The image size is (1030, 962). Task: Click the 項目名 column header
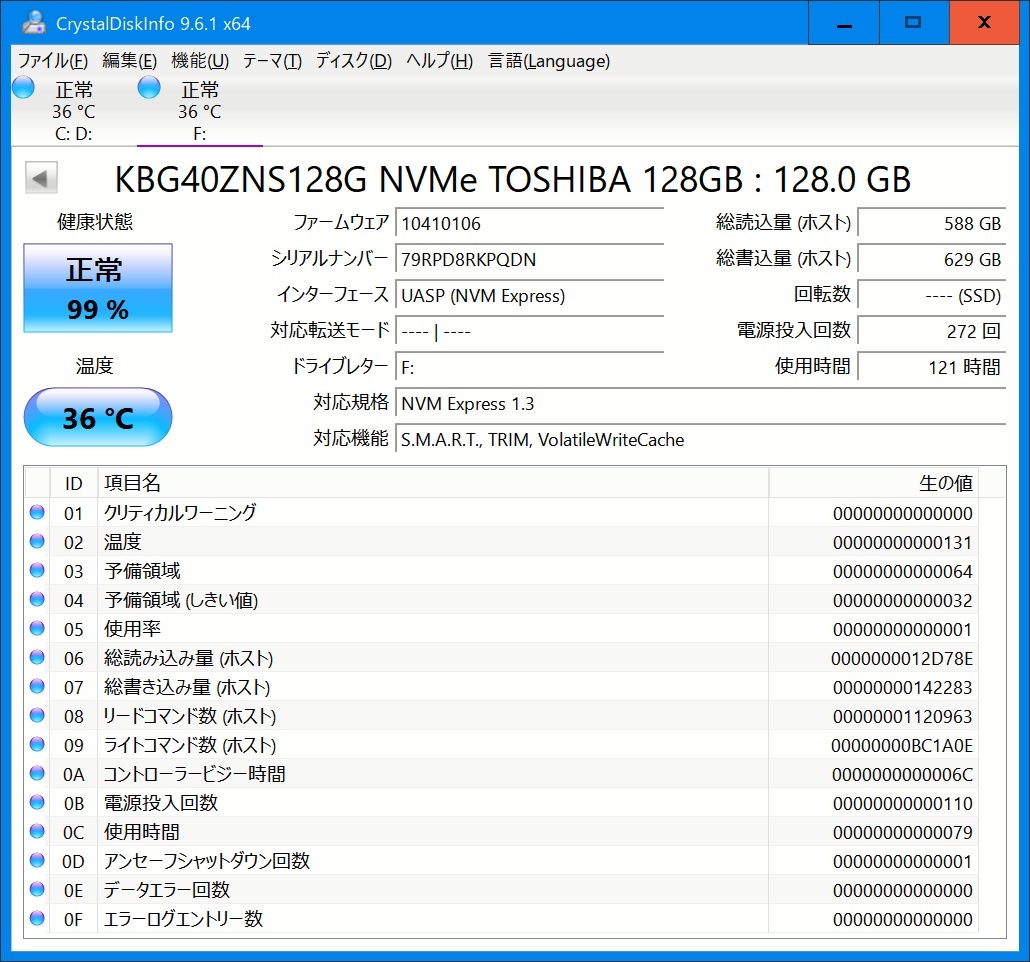132,483
